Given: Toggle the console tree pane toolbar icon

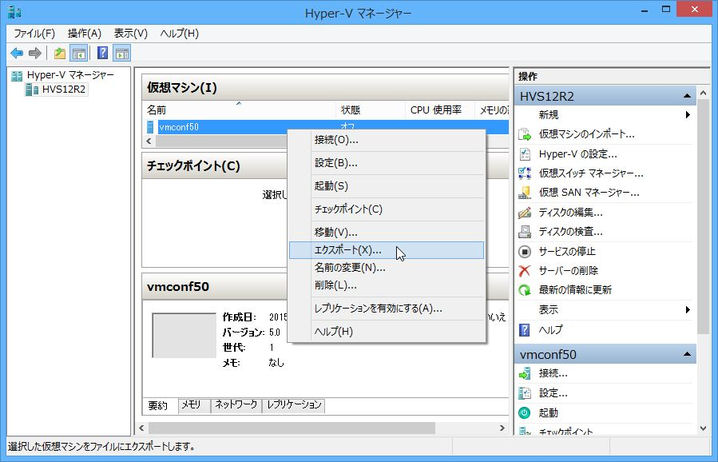Looking at the screenshot, I should 79,53.
